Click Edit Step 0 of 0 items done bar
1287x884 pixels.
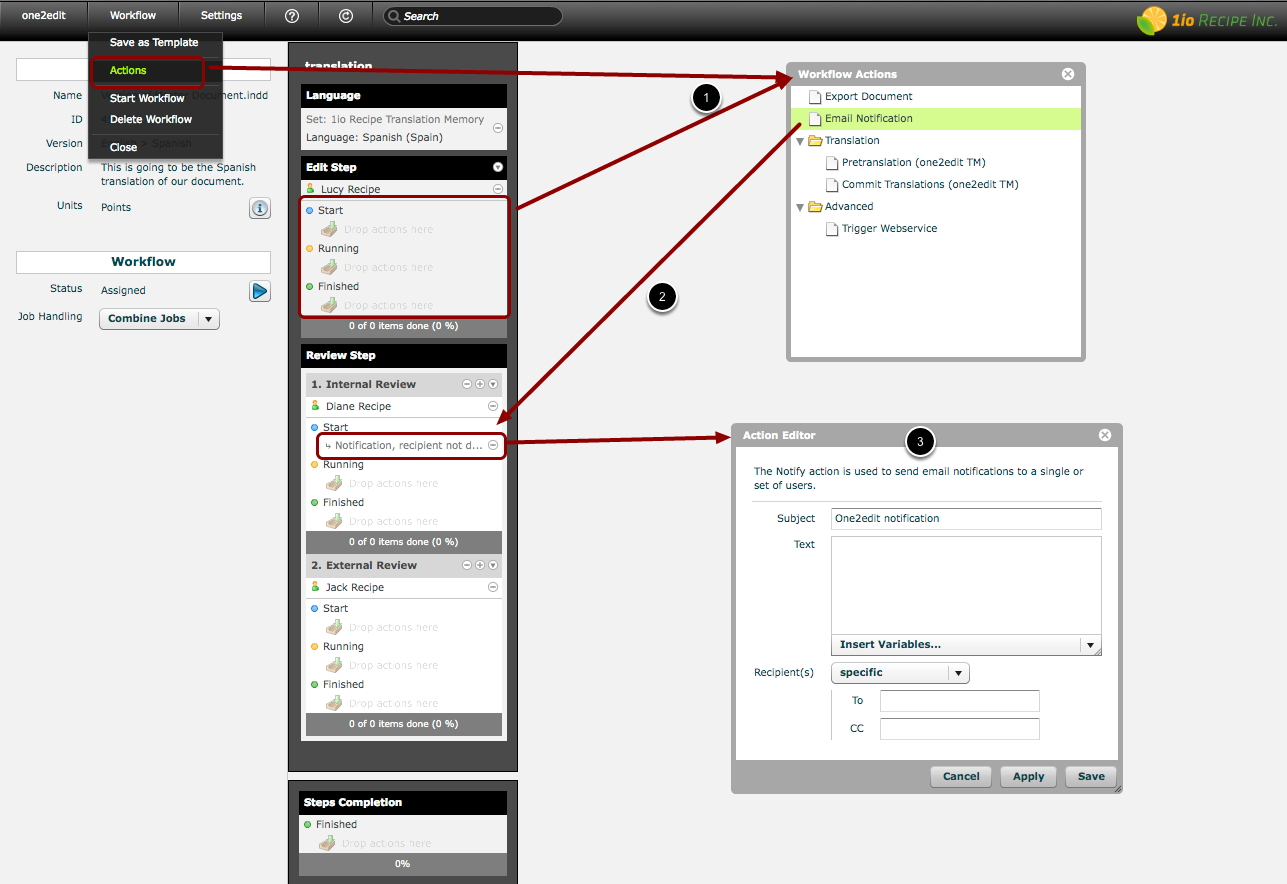tap(403, 326)
